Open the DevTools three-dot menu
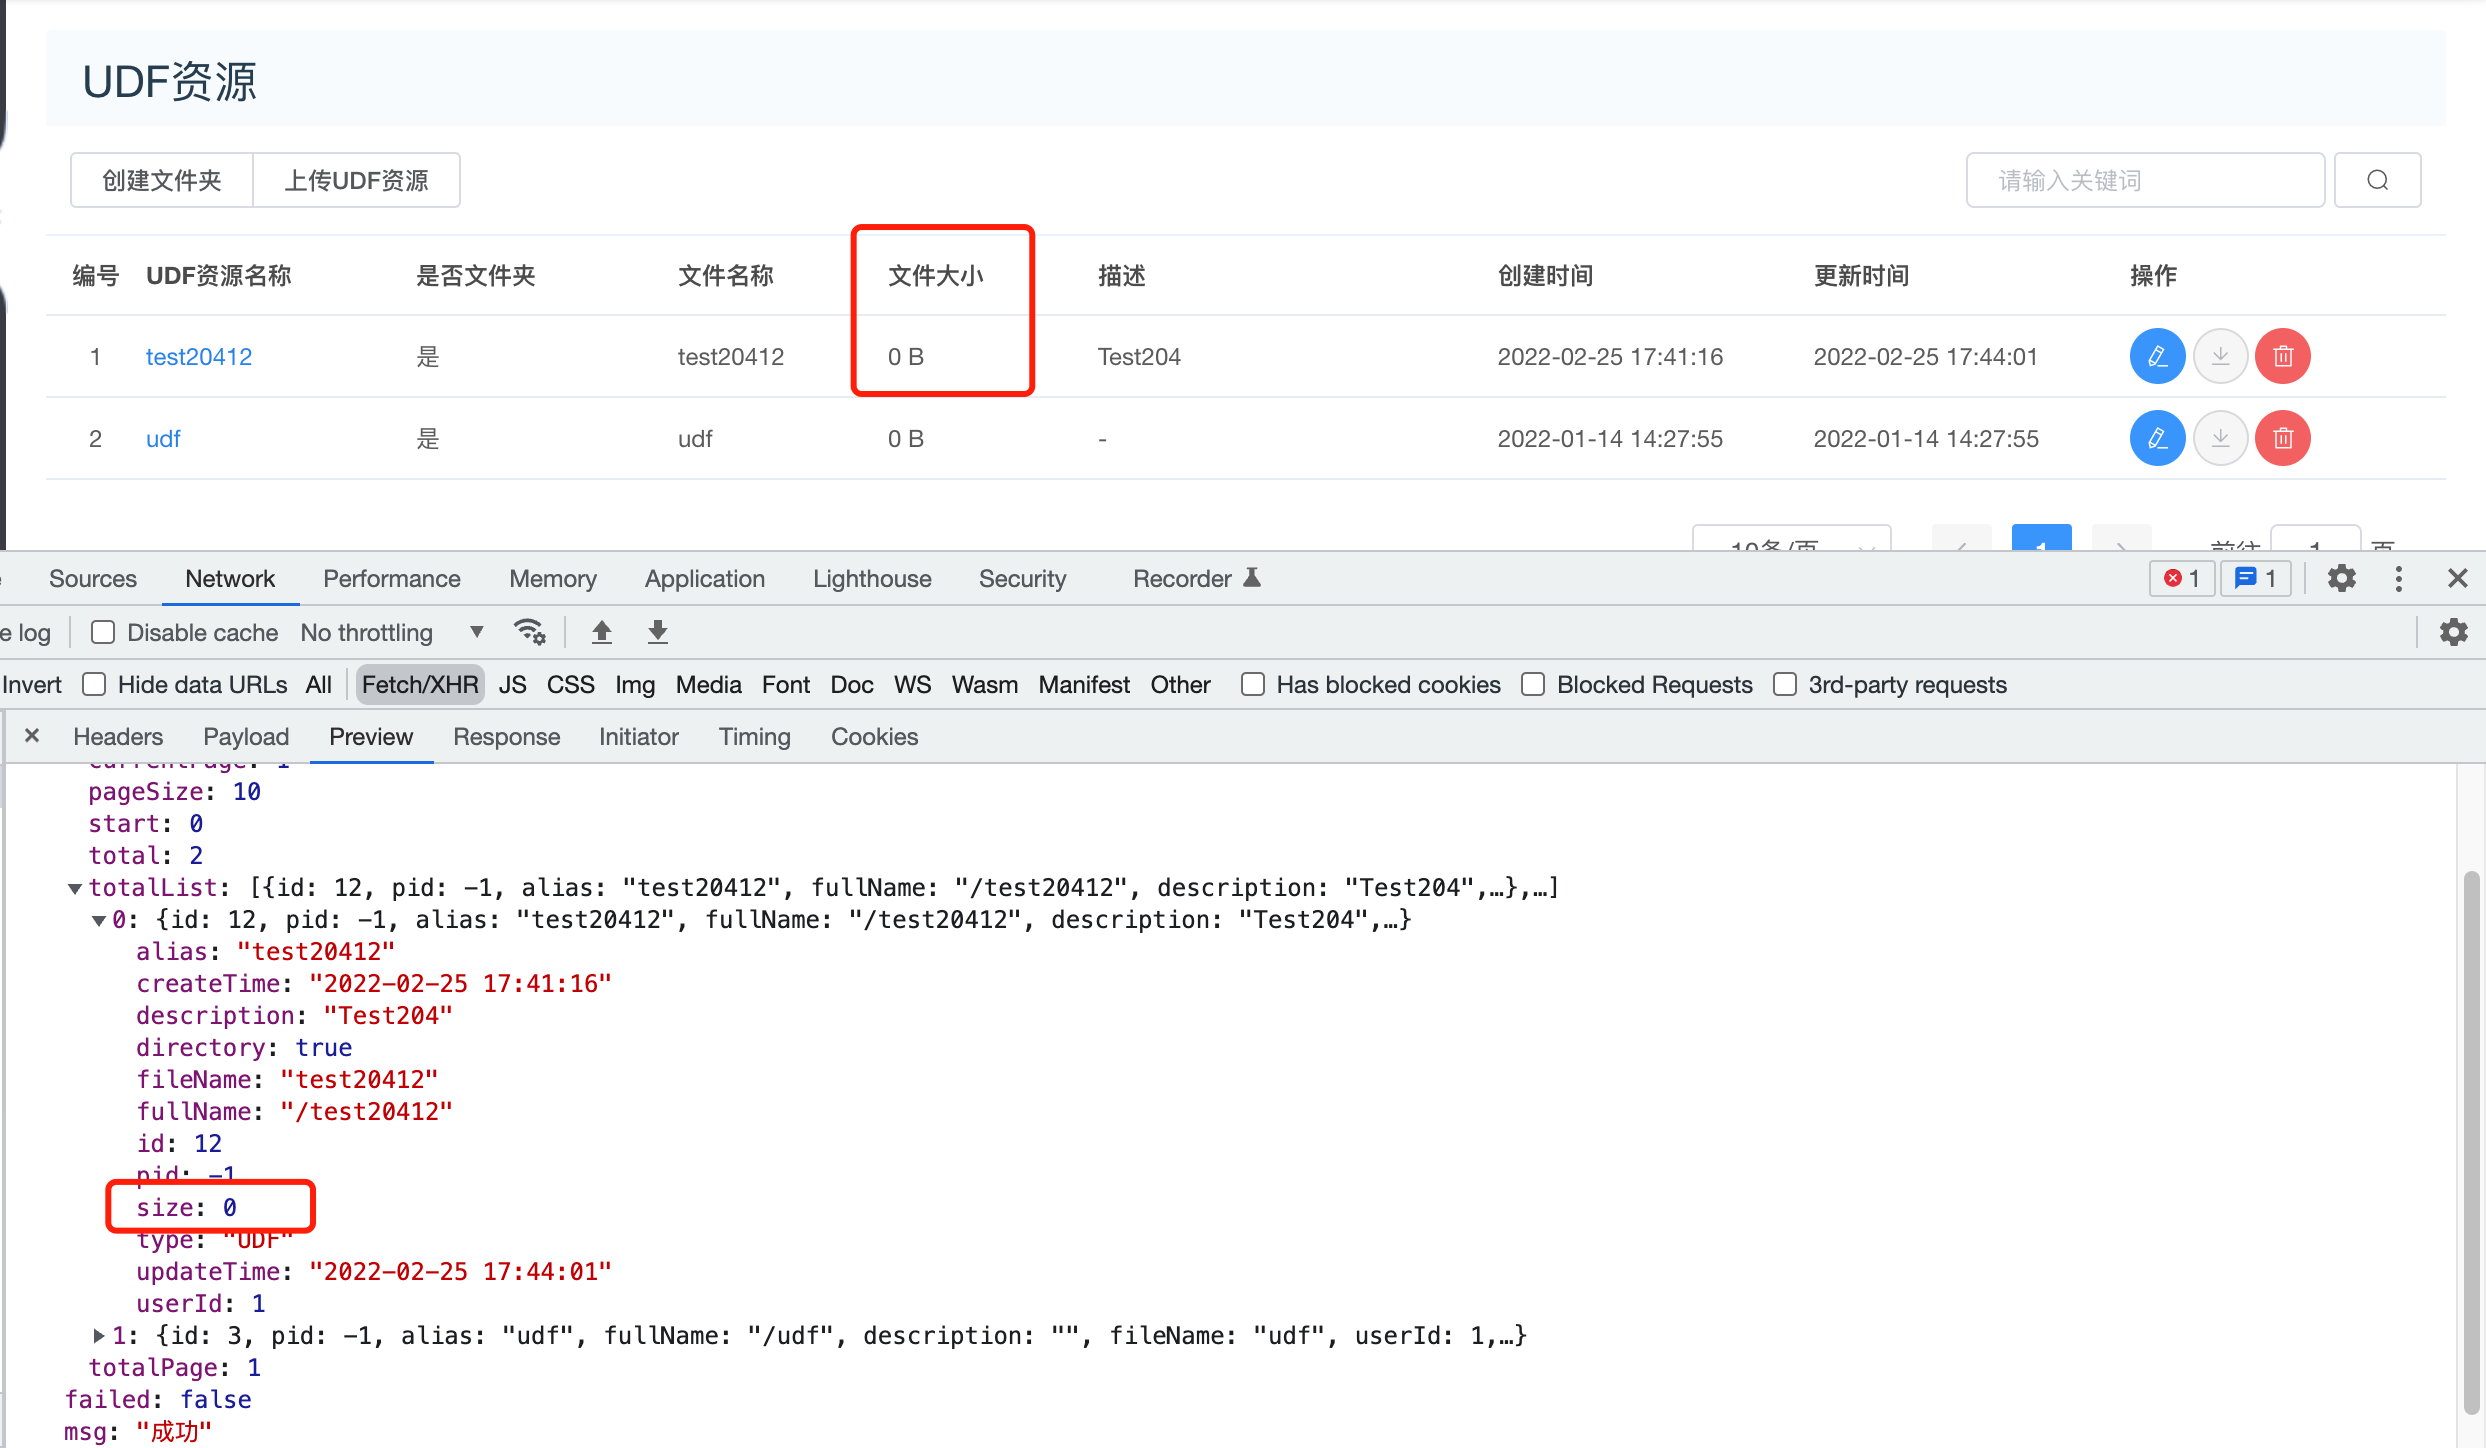This screenshot has width=2486, height=1448. point(2398,578)
